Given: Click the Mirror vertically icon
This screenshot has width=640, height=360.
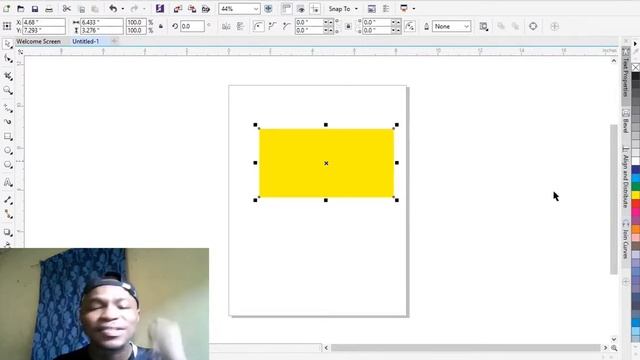Looking at the screenshot, I should tap(240, 27).
